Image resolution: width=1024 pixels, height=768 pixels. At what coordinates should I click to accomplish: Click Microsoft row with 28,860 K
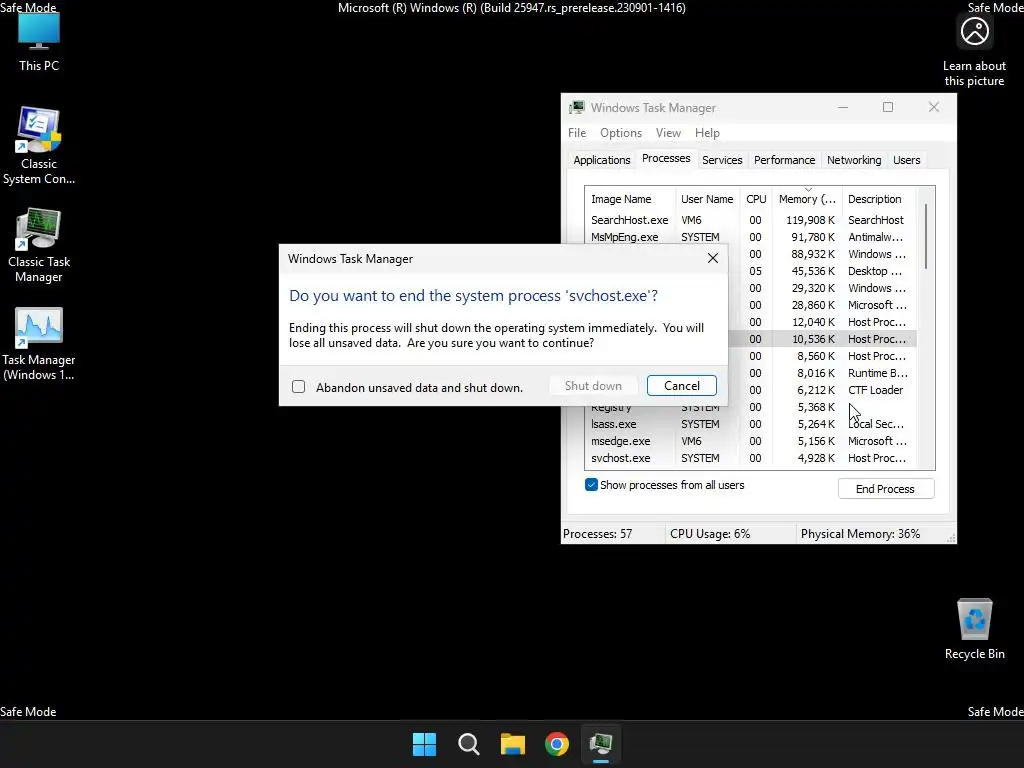pos(823,305)
